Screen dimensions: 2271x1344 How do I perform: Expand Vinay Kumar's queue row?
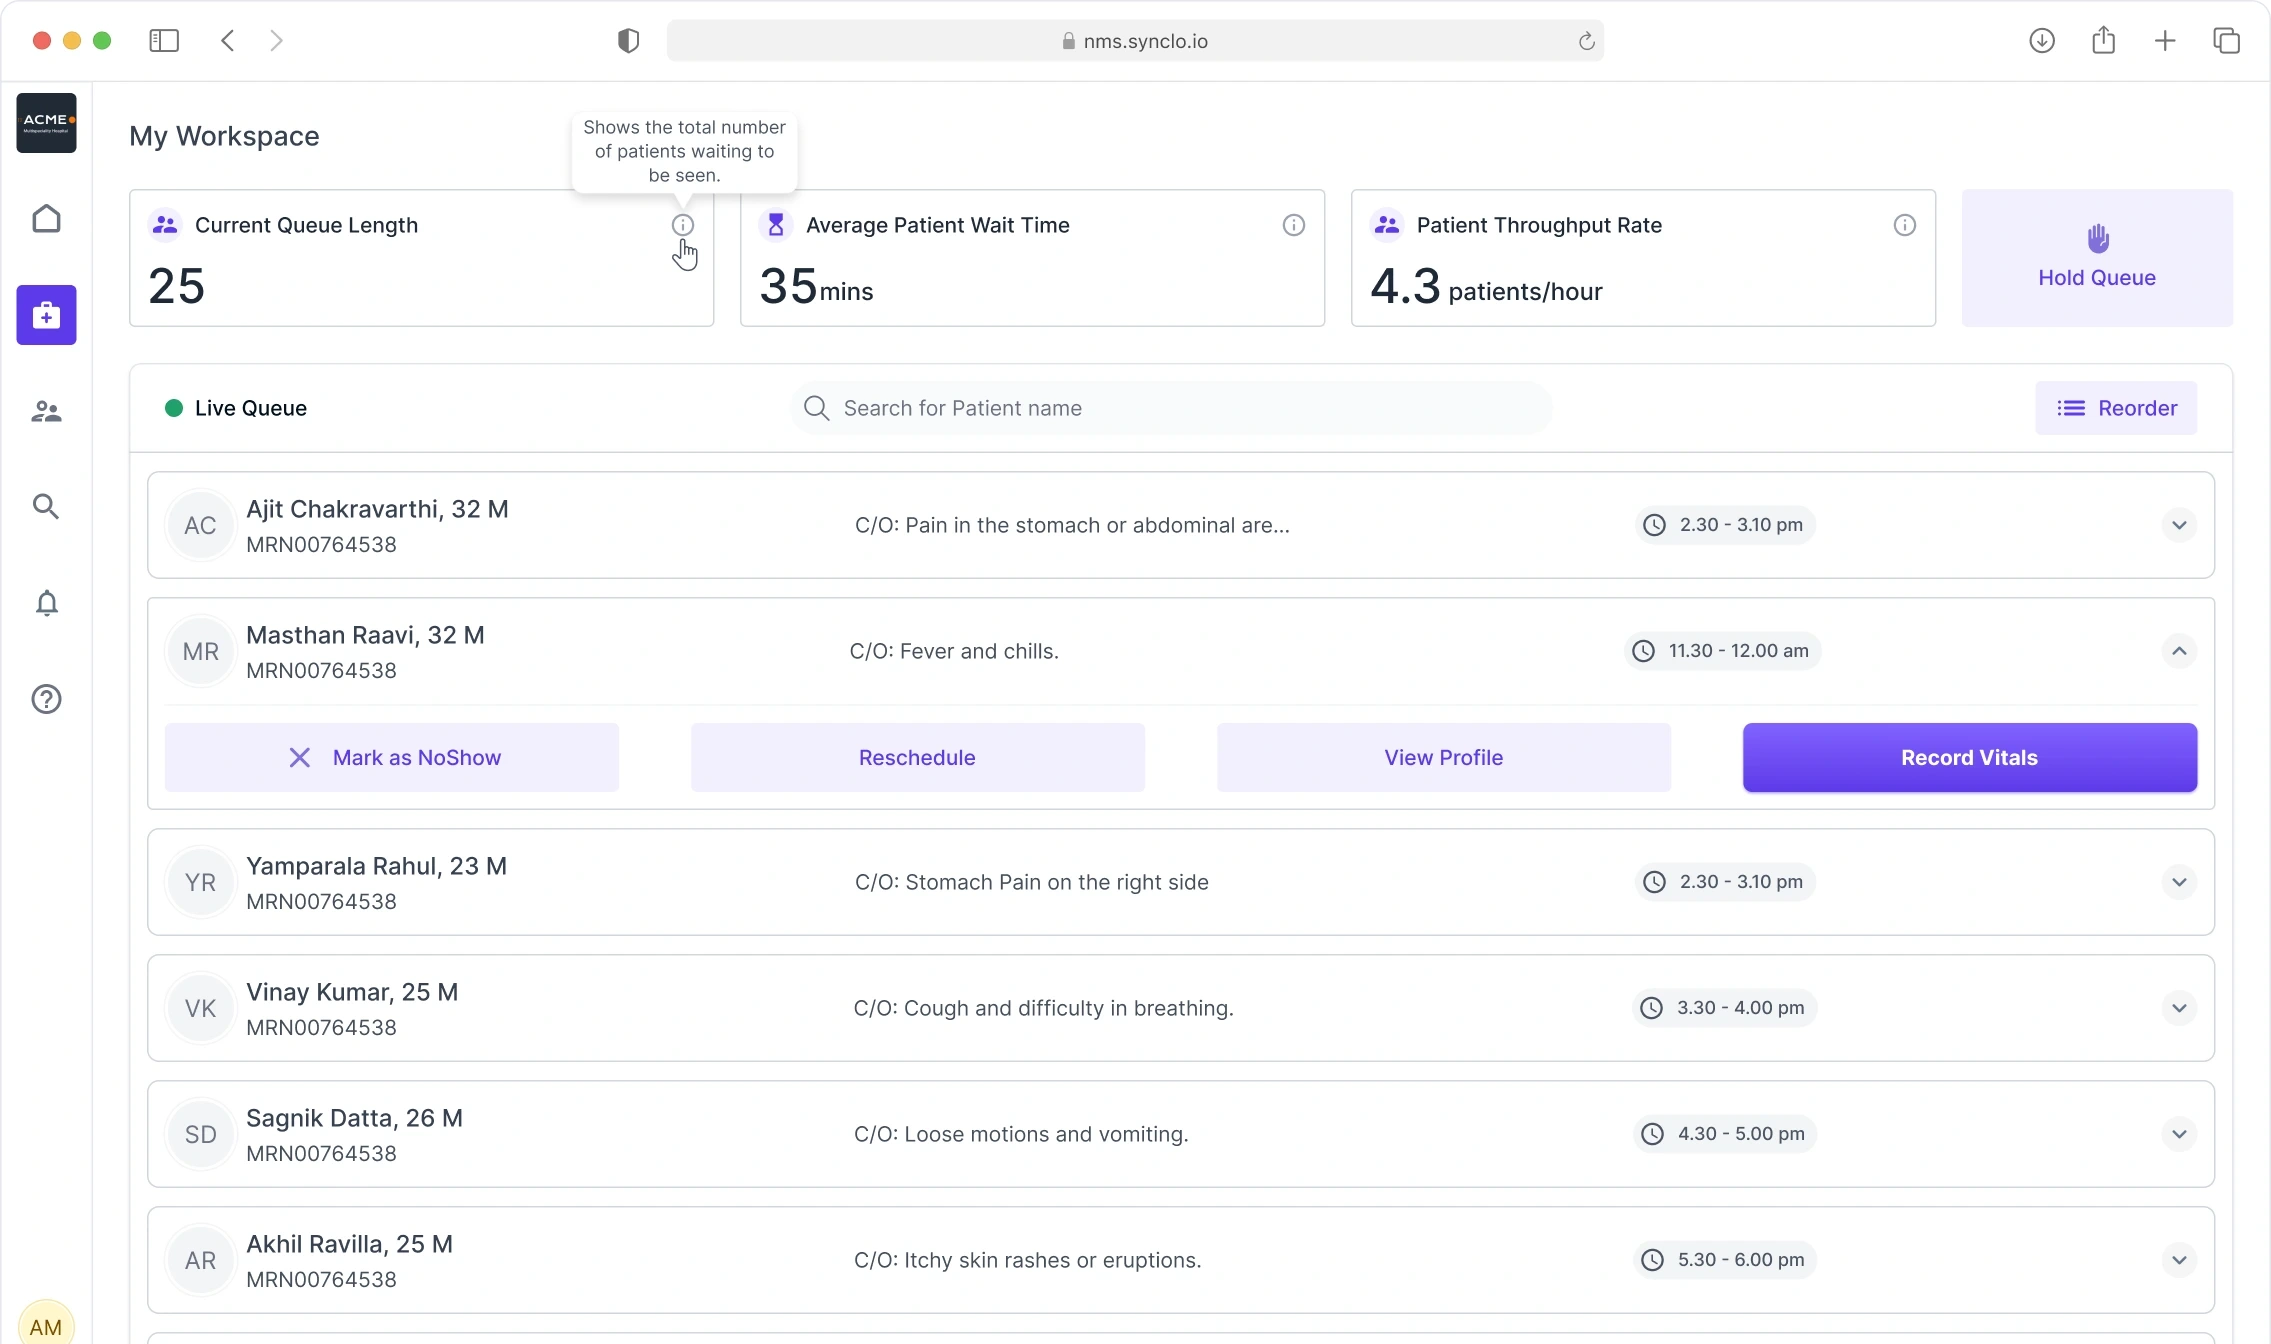[x=2179, y=1008]
